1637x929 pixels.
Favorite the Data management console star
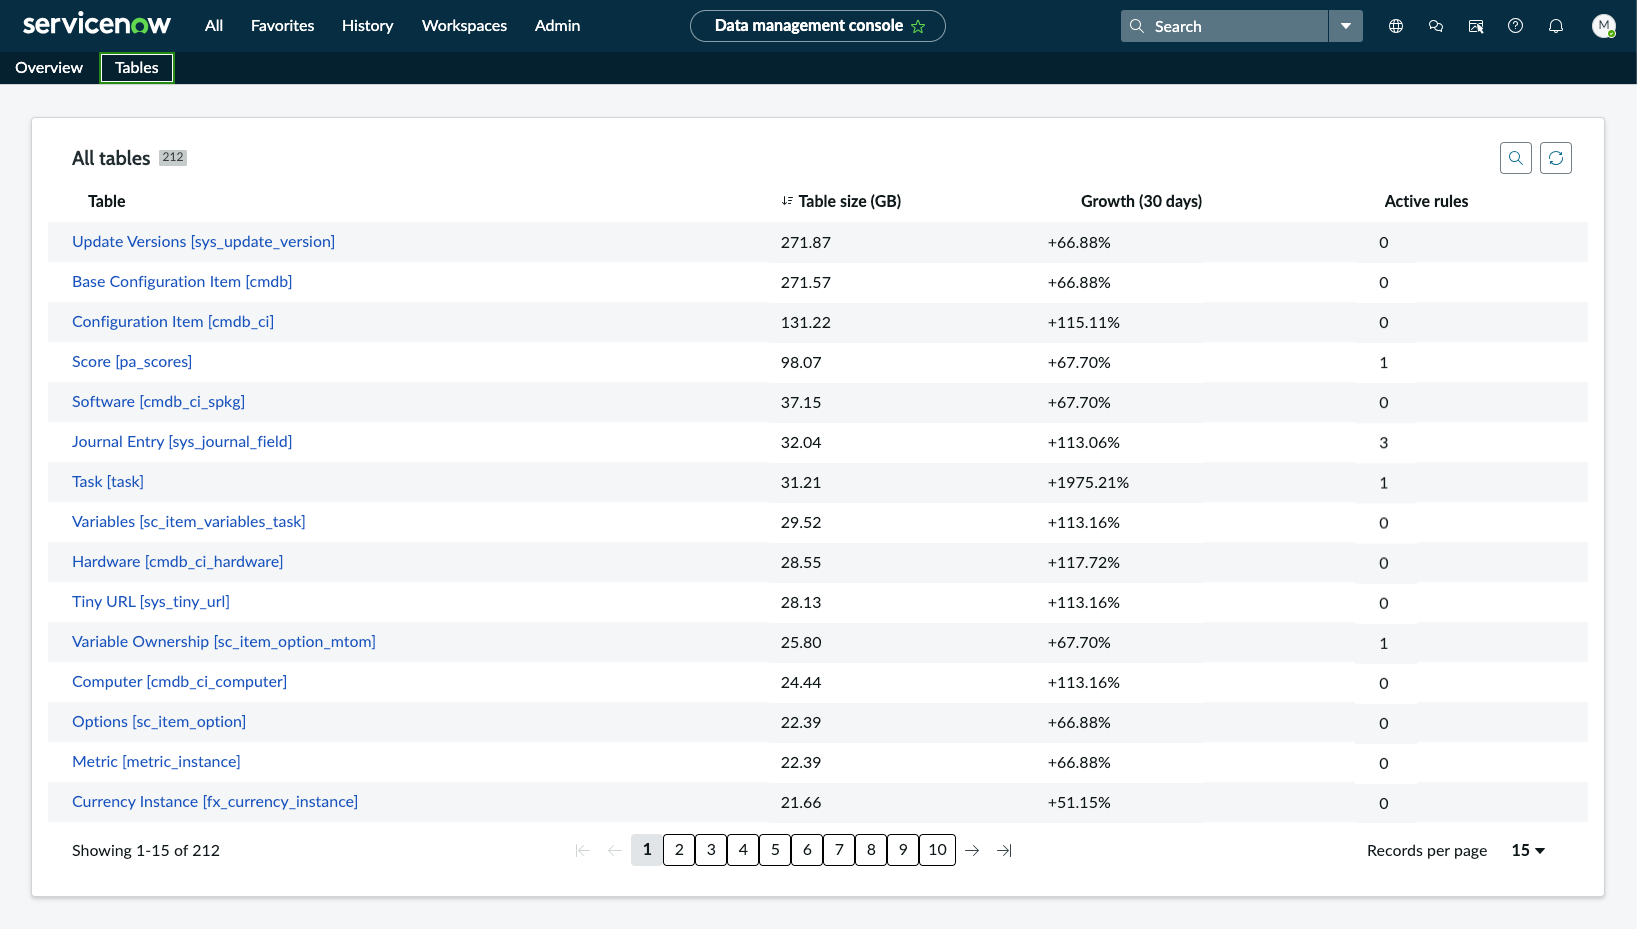tap(918, 26)
